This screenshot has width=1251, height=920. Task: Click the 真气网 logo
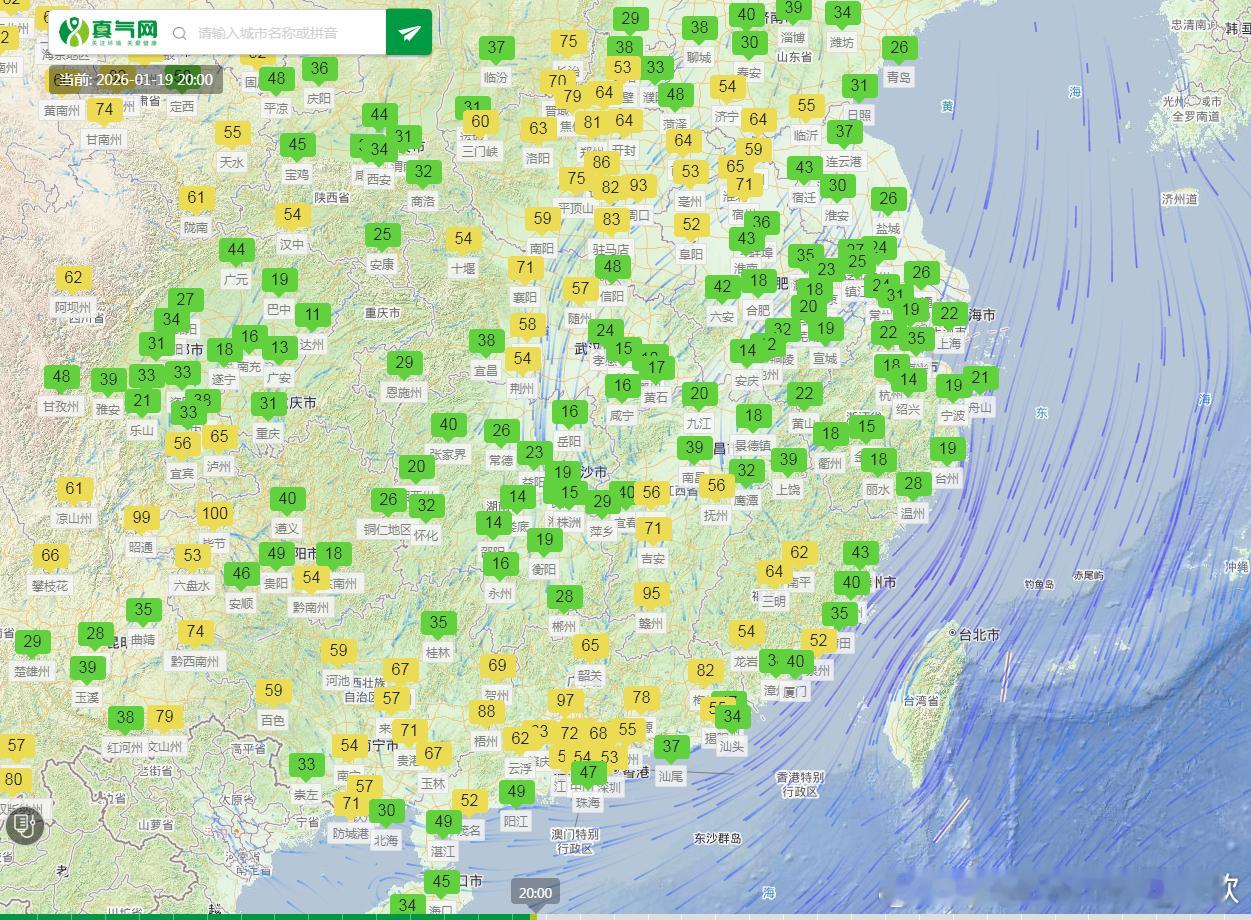tap(108, 32)
